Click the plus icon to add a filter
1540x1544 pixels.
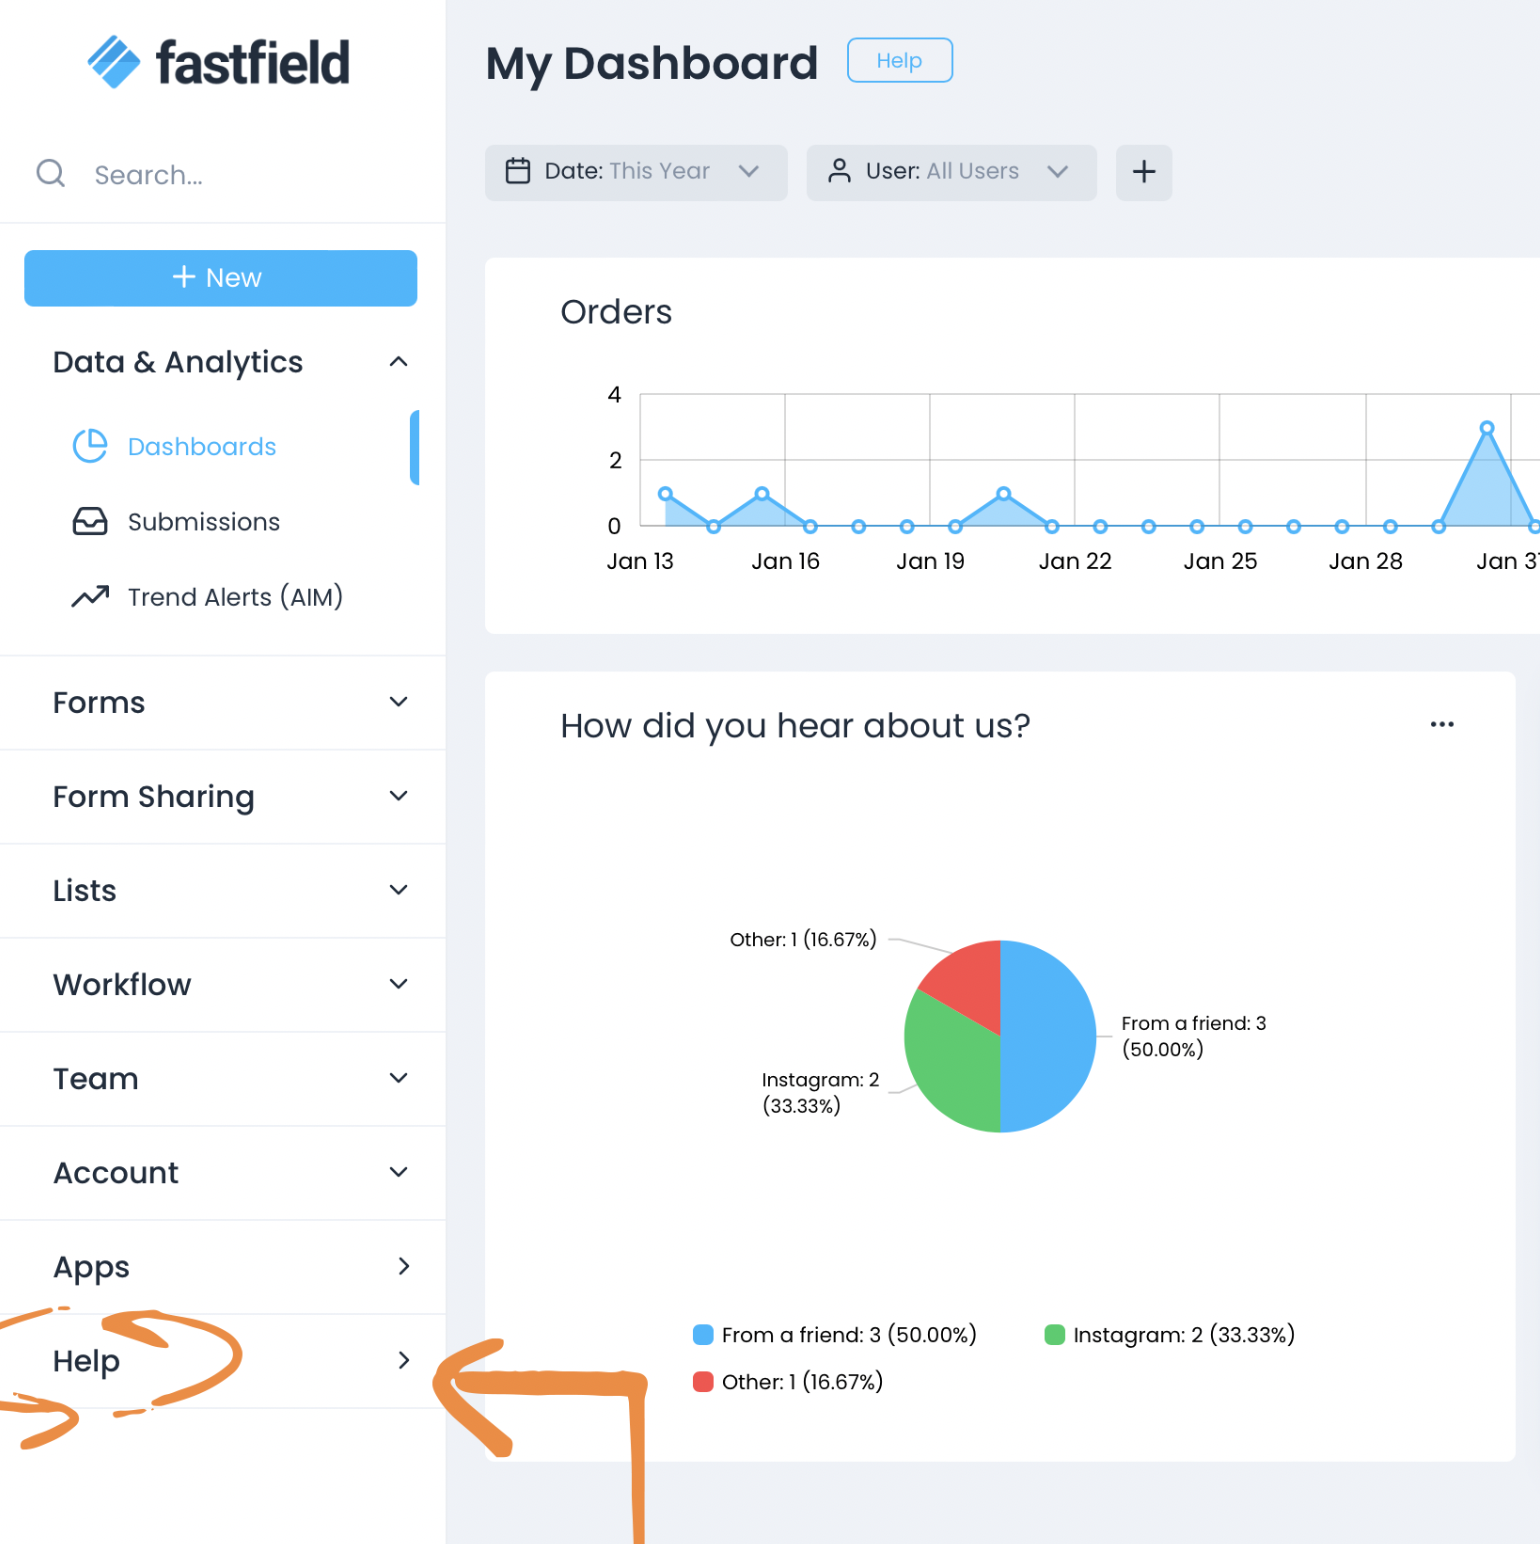(x=1143, y=172)
